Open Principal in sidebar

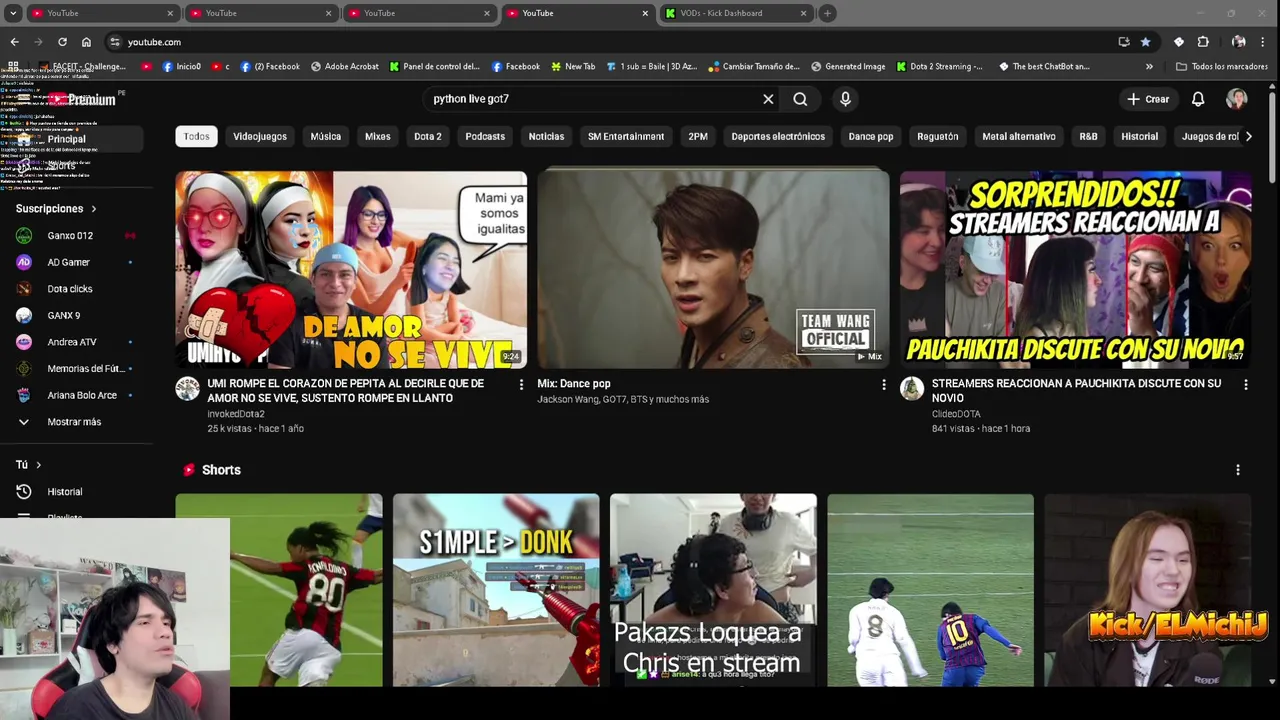click(x=76, y=139)
